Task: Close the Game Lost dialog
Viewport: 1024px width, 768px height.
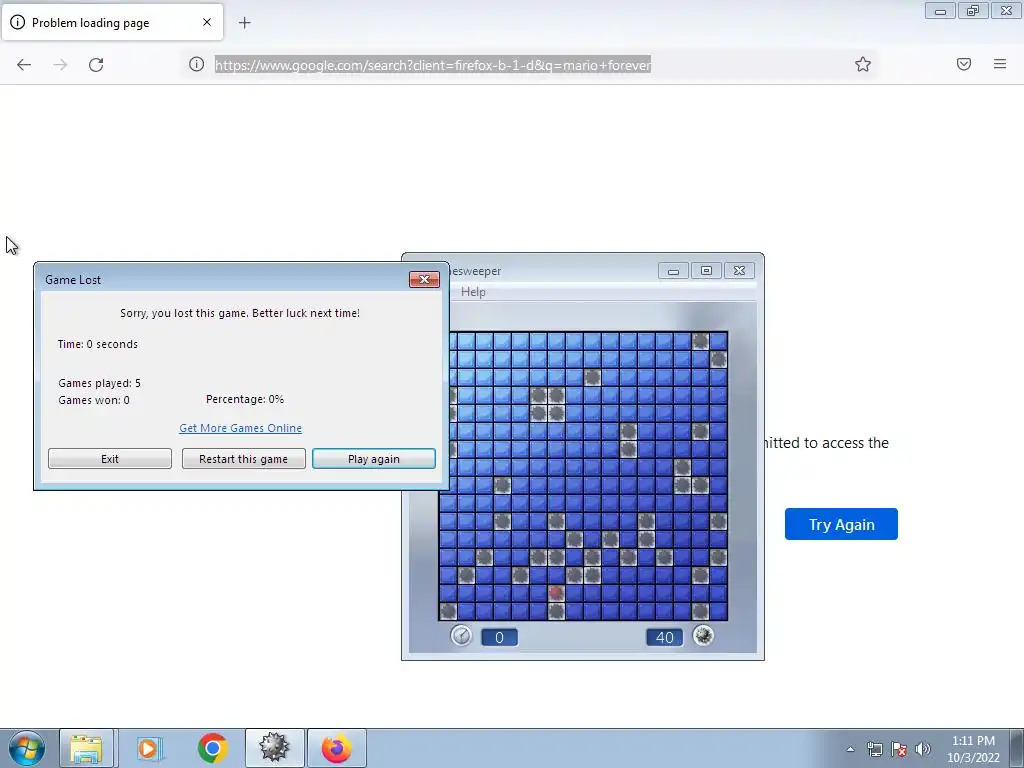Action: point(424,280)
